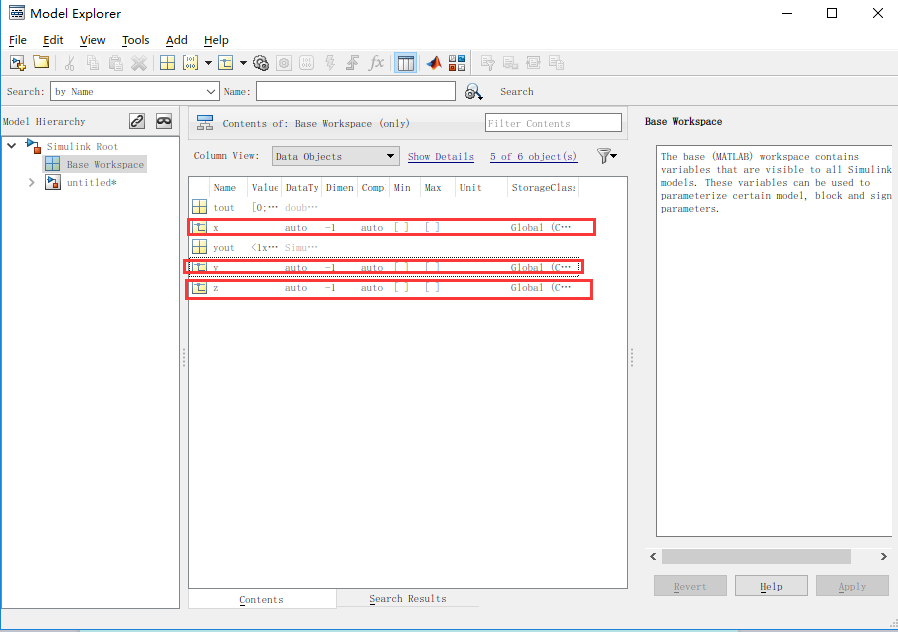Switch to the Search Results tab
This screenshot has height=632, width=898.
(x=408, y=598)
